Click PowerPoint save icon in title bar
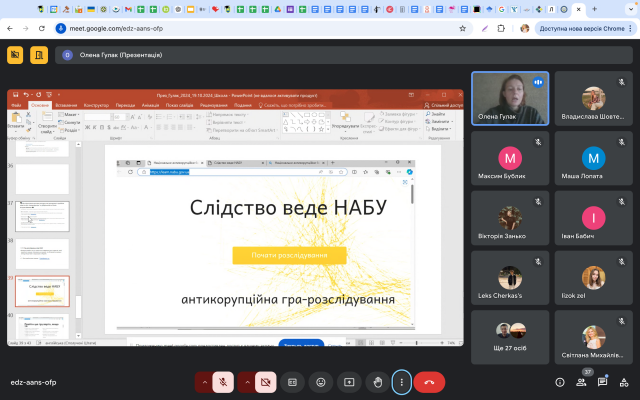 pos(16,95)
